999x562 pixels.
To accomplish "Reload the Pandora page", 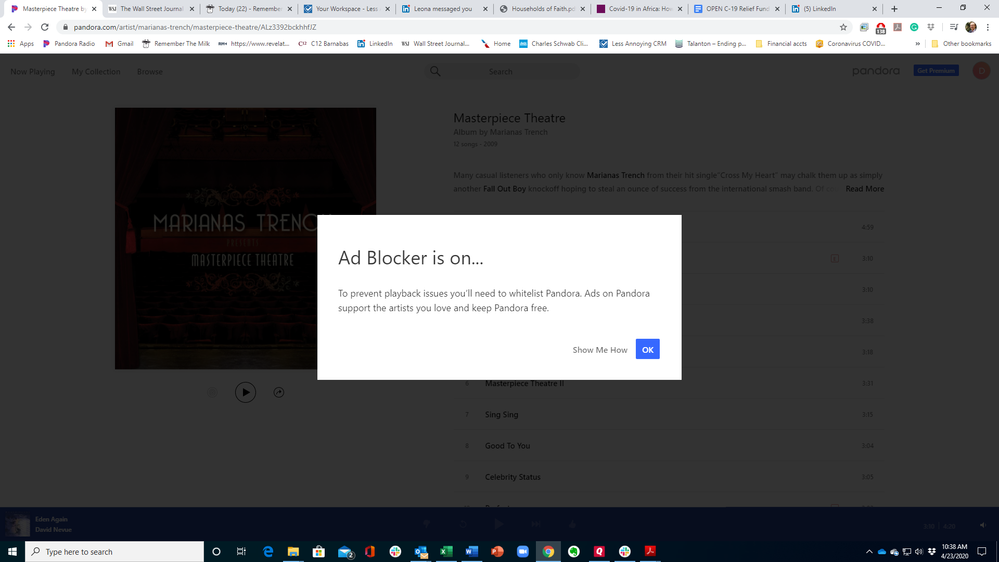I will coord(45,27).
